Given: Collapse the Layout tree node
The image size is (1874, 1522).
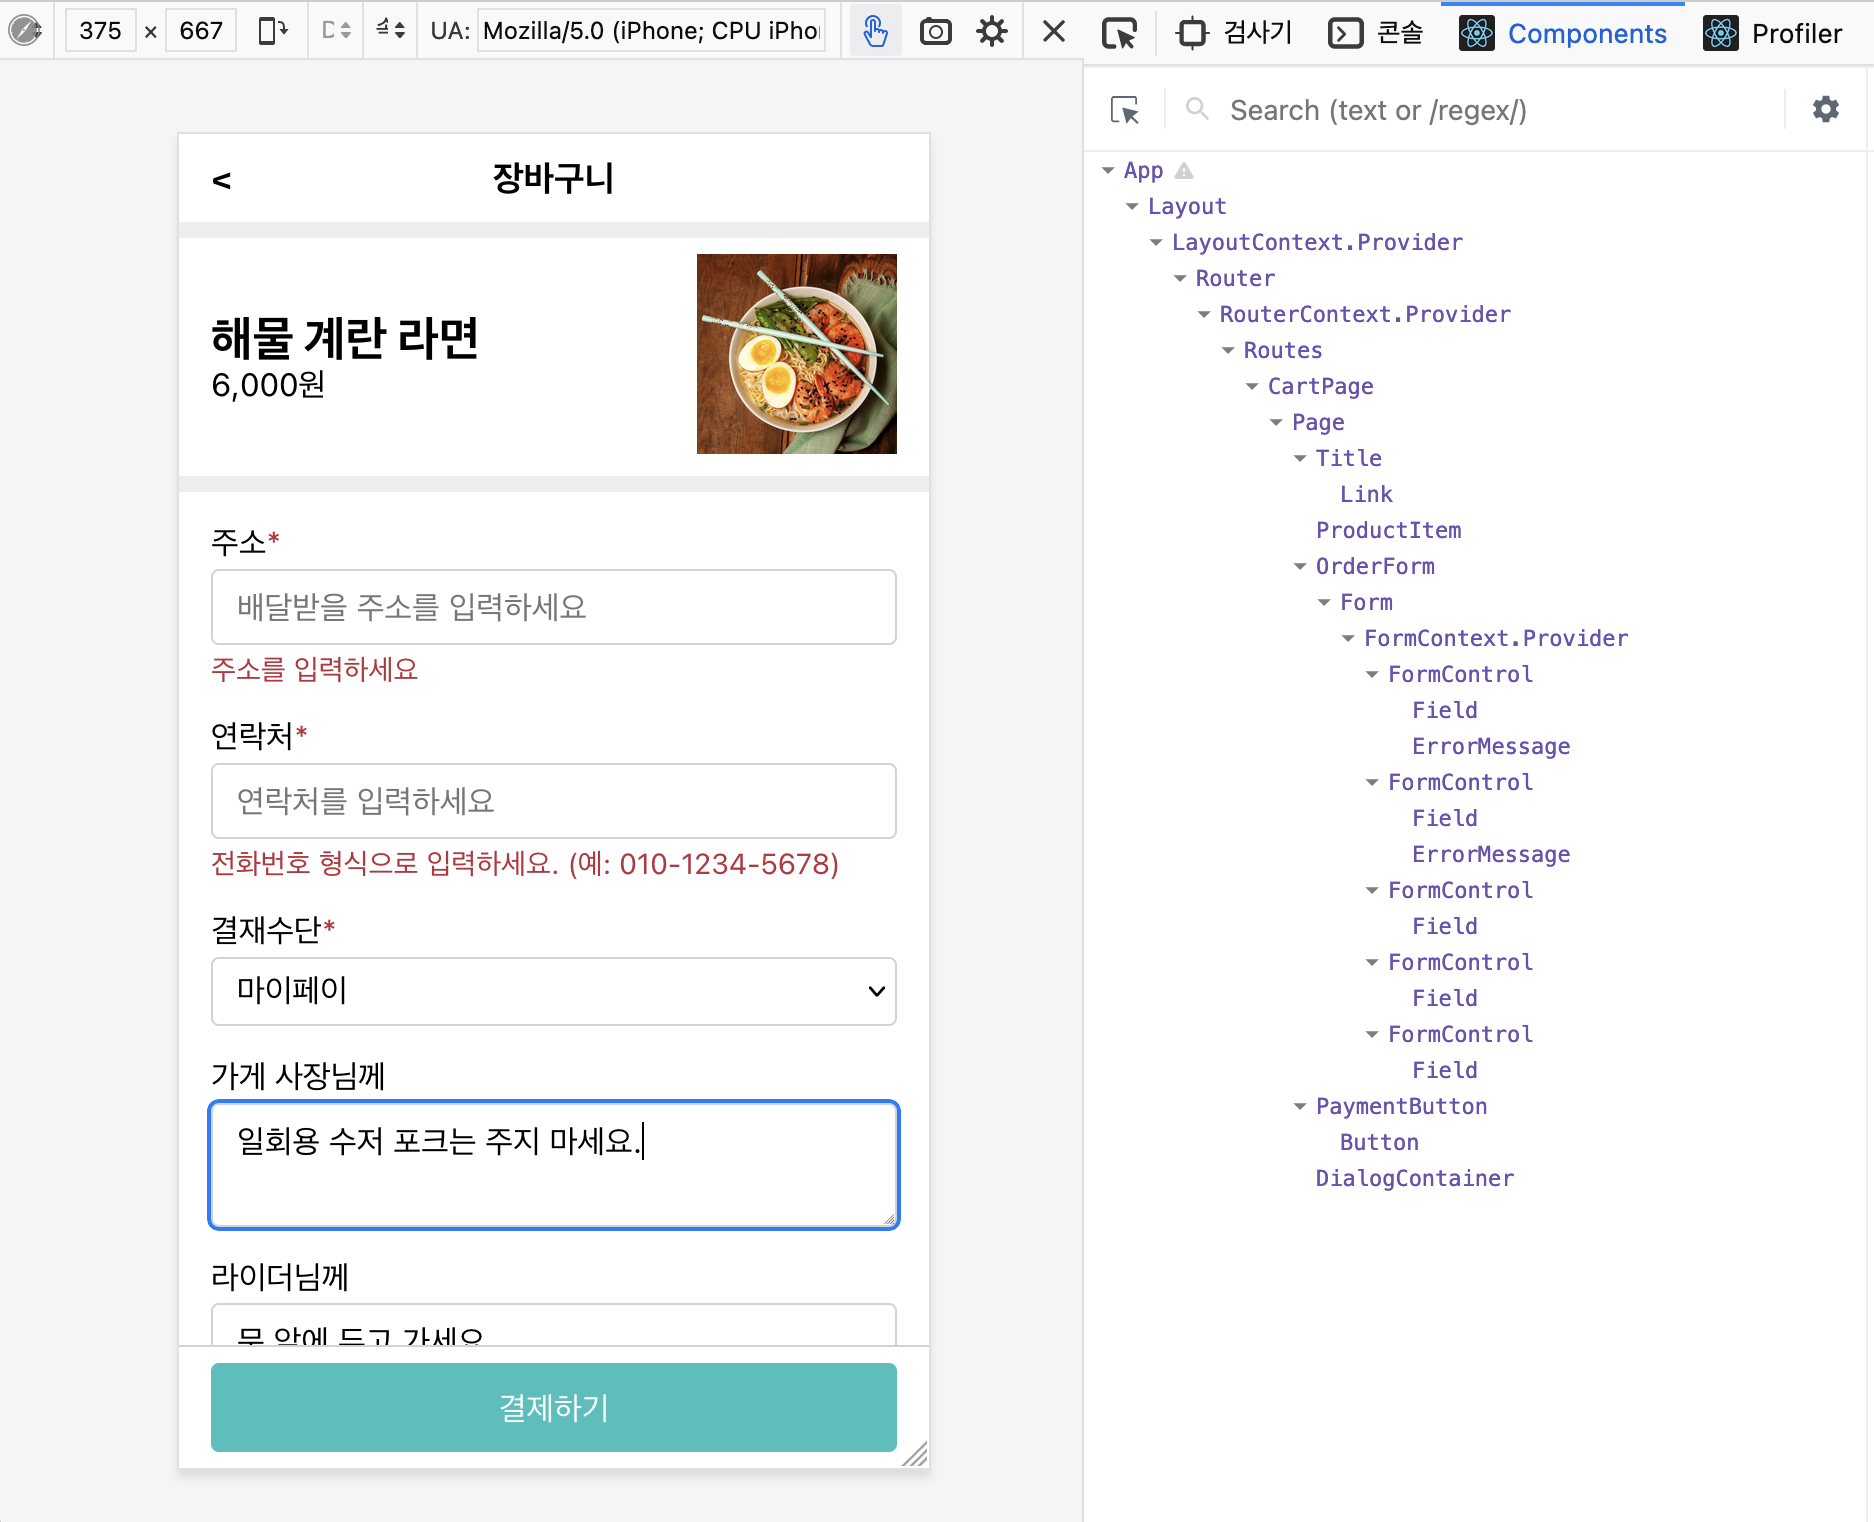Looking at the screenshot, I should click(1132, 207).
